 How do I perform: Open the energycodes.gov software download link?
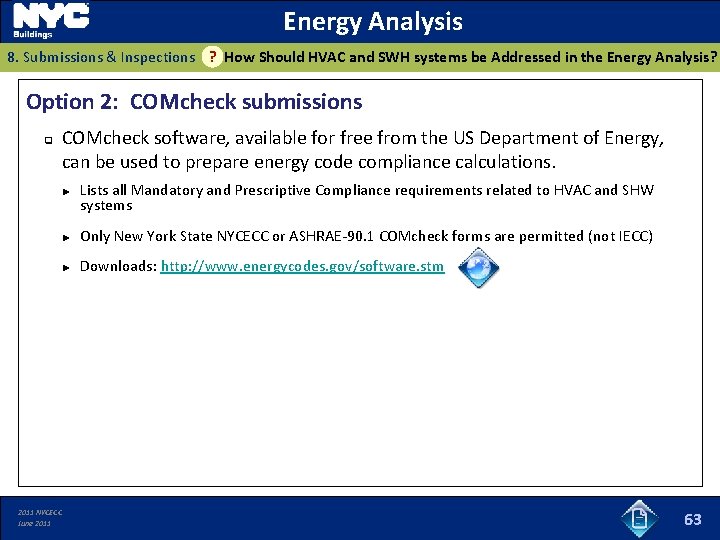[x=302, y=266]
